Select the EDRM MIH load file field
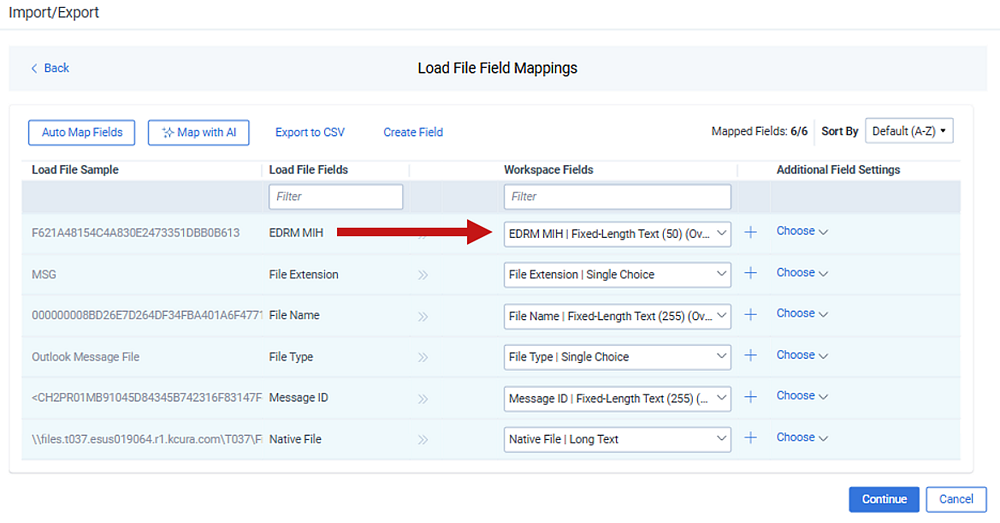The height and width of the screenshot is (523, 1000). (296, 233)
